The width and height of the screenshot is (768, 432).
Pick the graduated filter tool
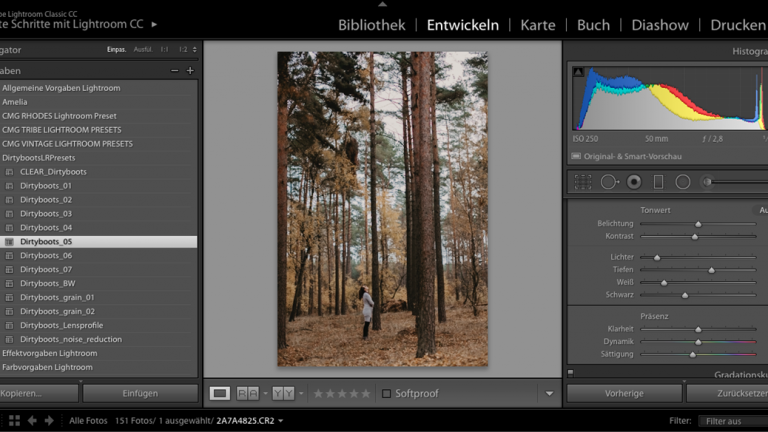tap(658, 182)
